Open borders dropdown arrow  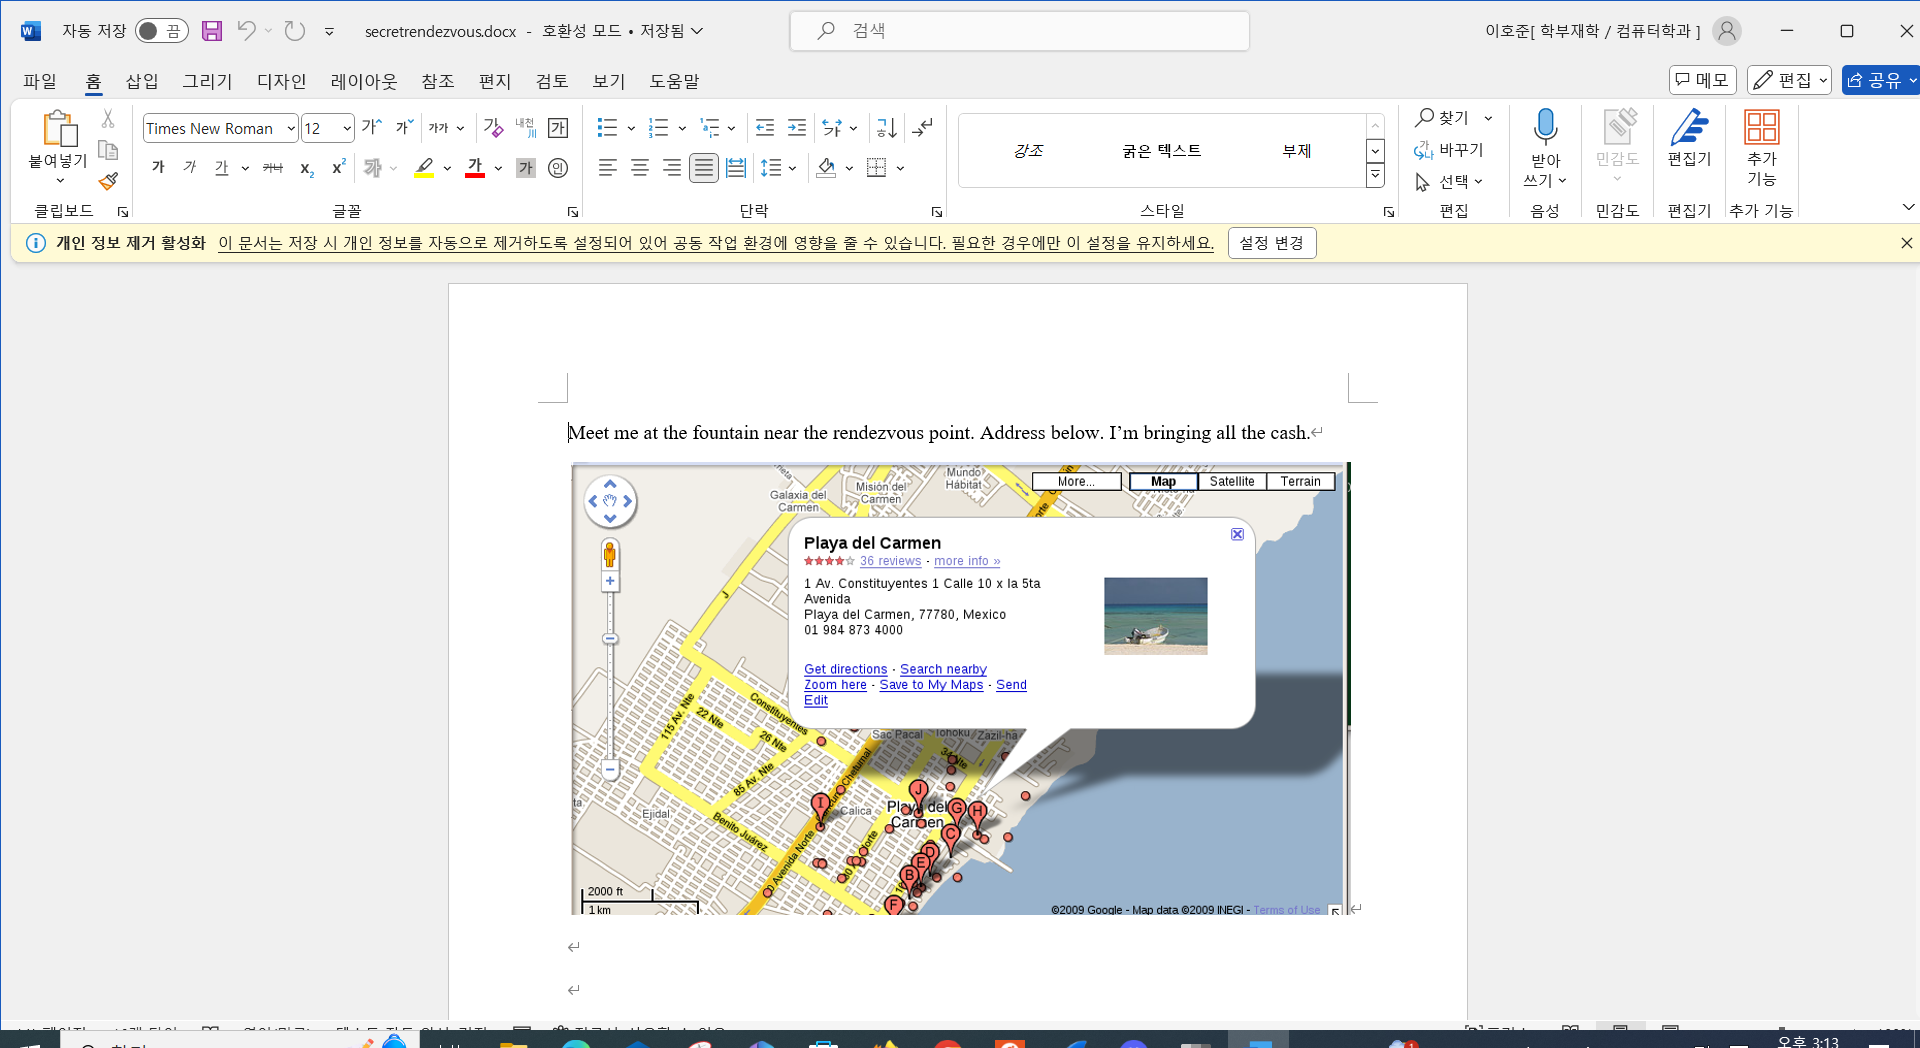coord(900,168)
